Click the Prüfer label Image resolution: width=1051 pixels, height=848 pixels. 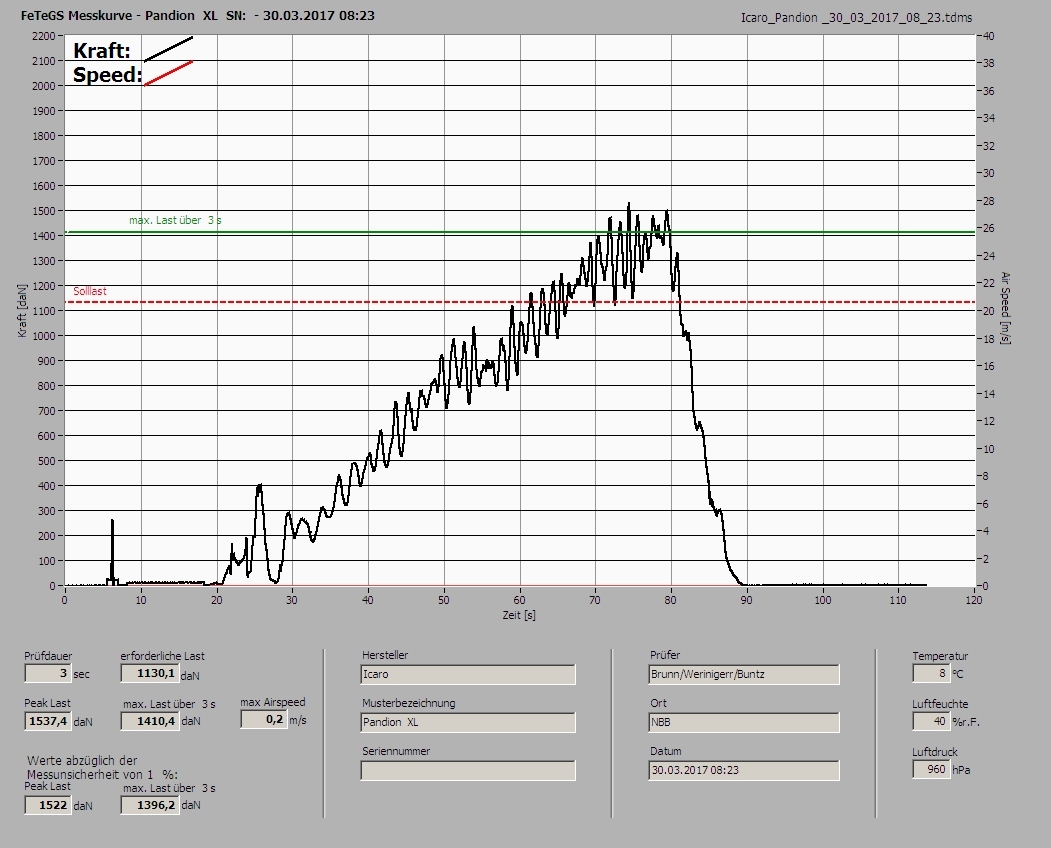[x=665, y=655]
